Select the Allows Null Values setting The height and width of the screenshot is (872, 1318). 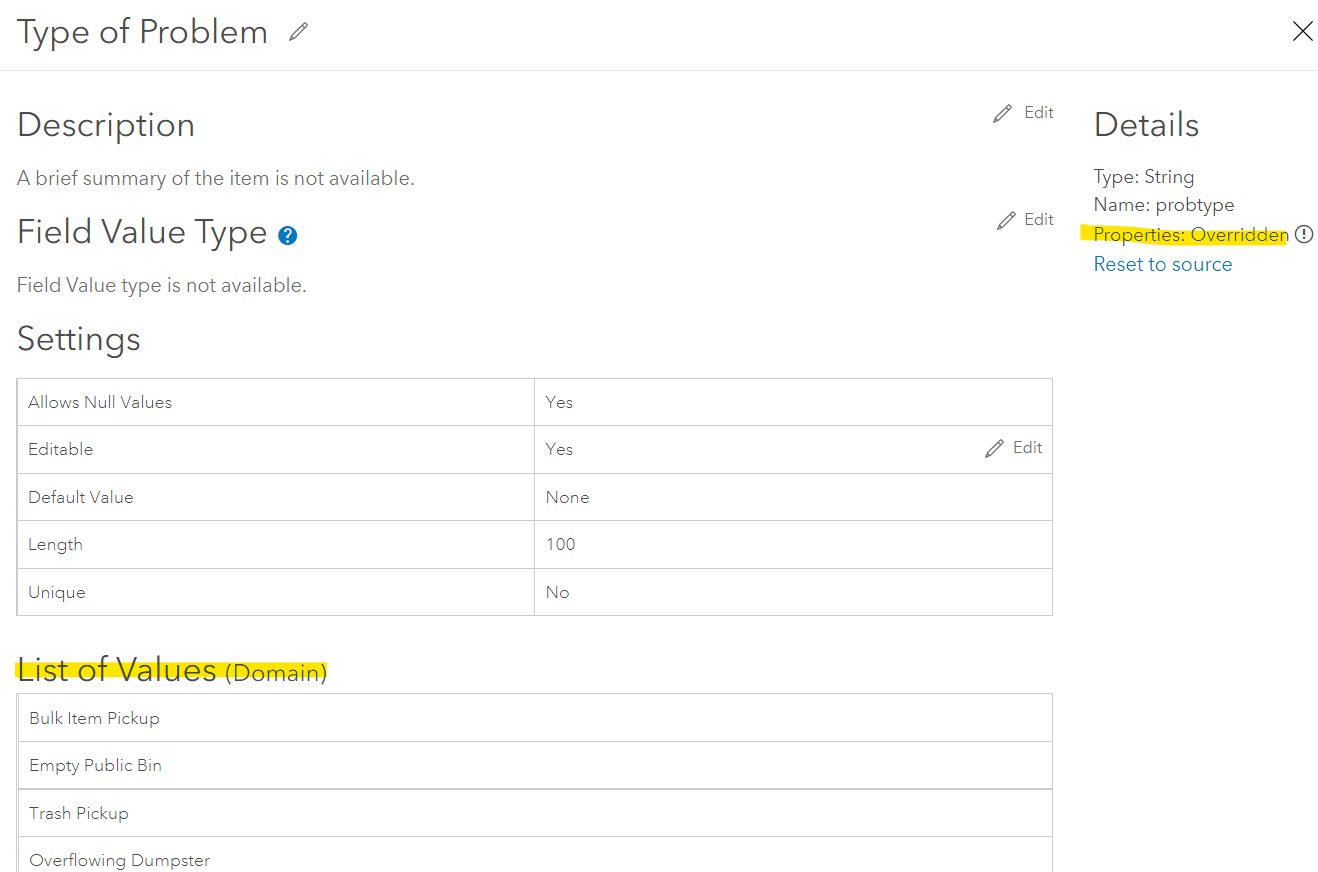(x=100, y=401)
